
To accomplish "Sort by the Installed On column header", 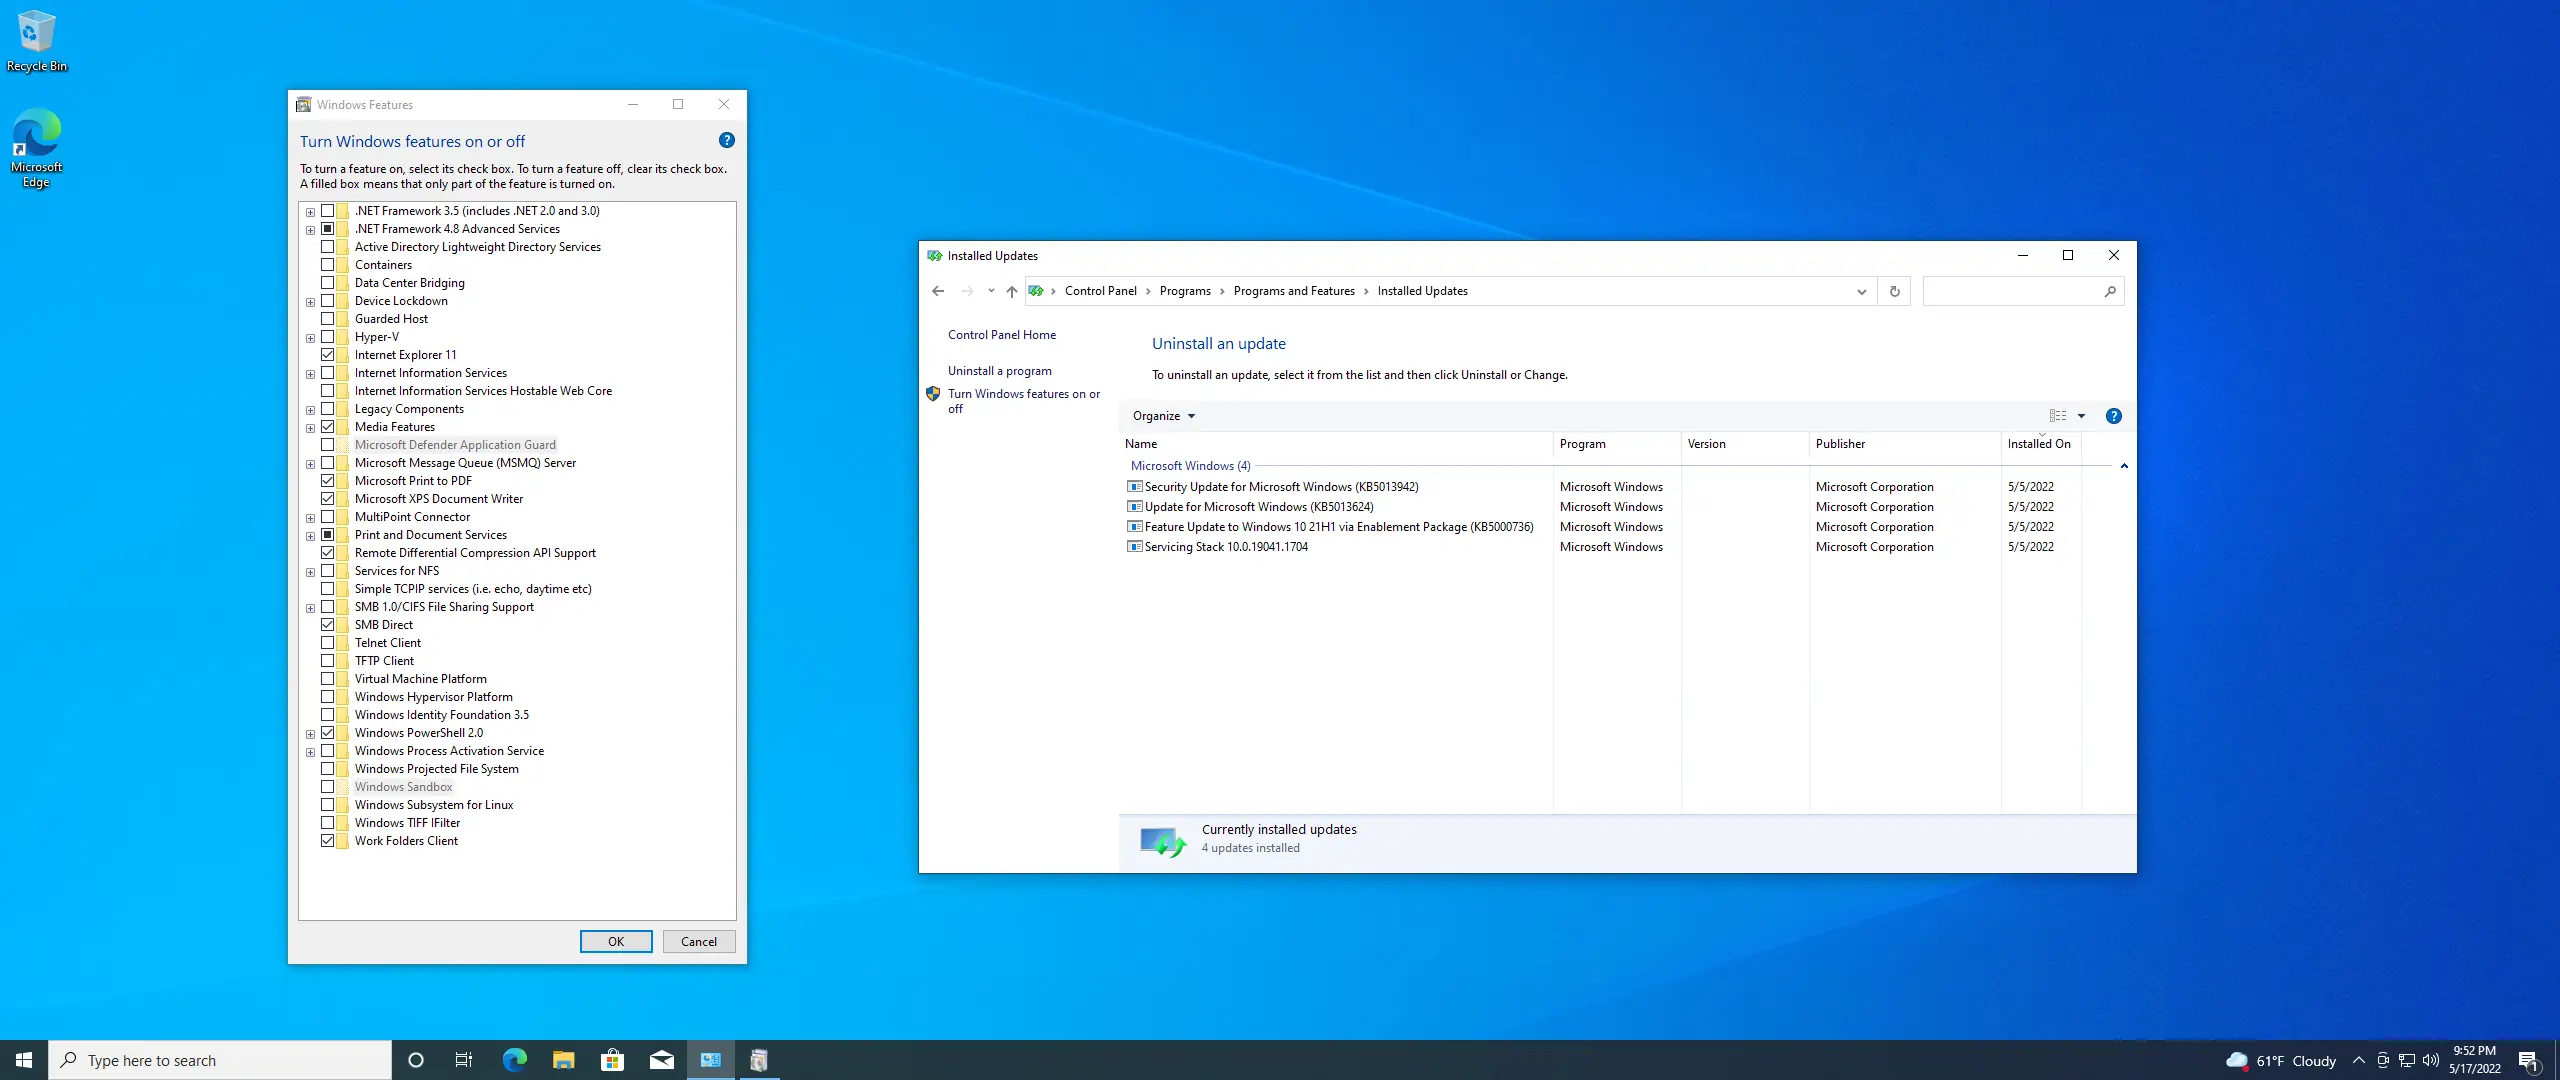I will (x=2038, y=444).
